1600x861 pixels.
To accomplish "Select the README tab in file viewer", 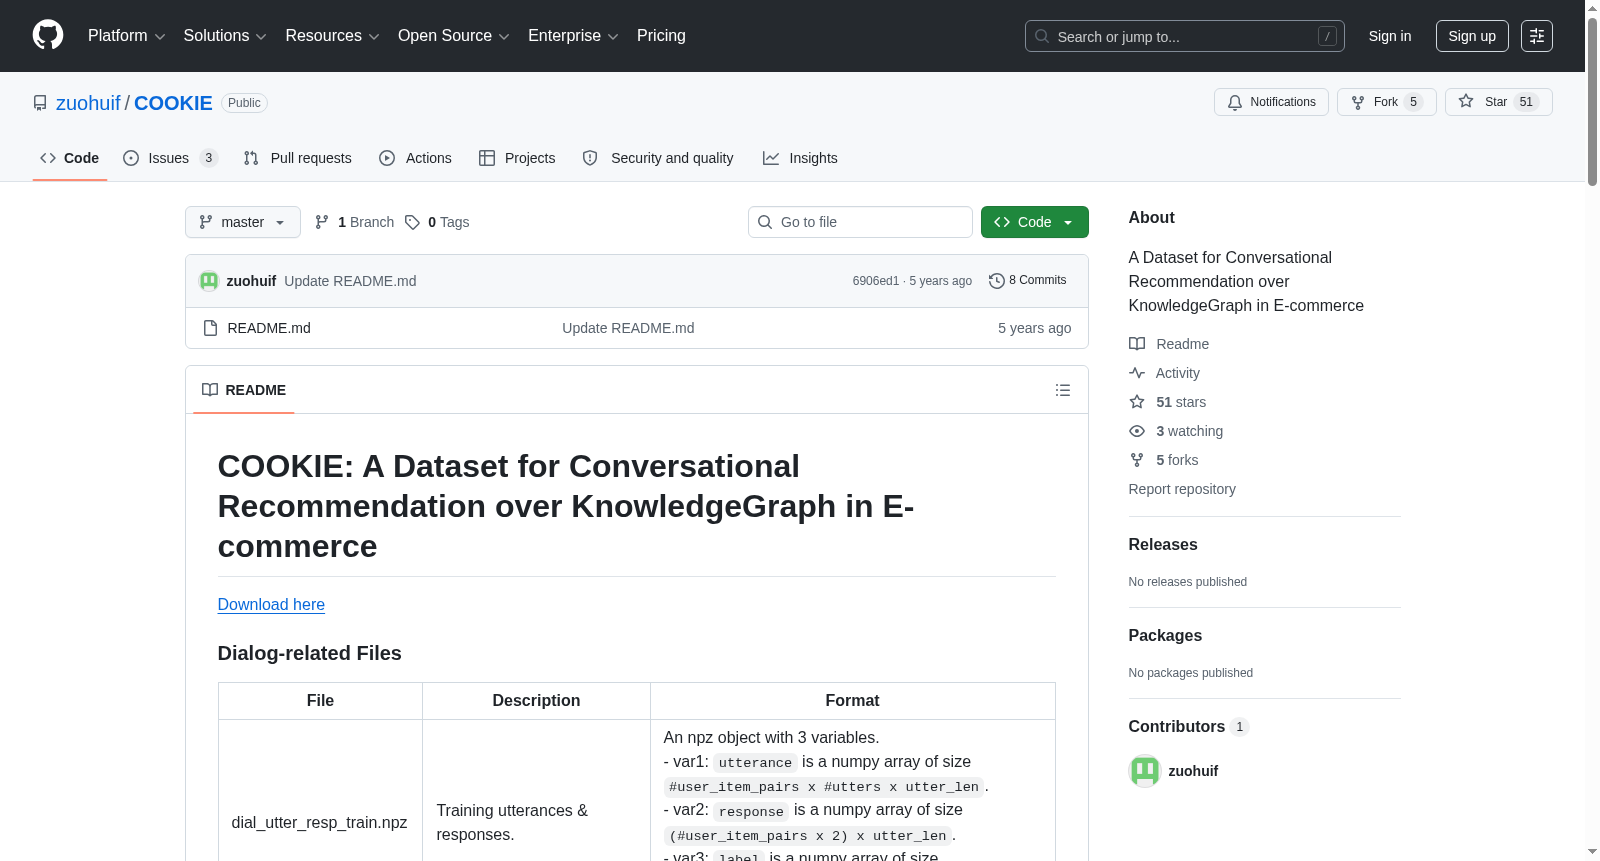I will pyautogui.click(x=244, y=390).
